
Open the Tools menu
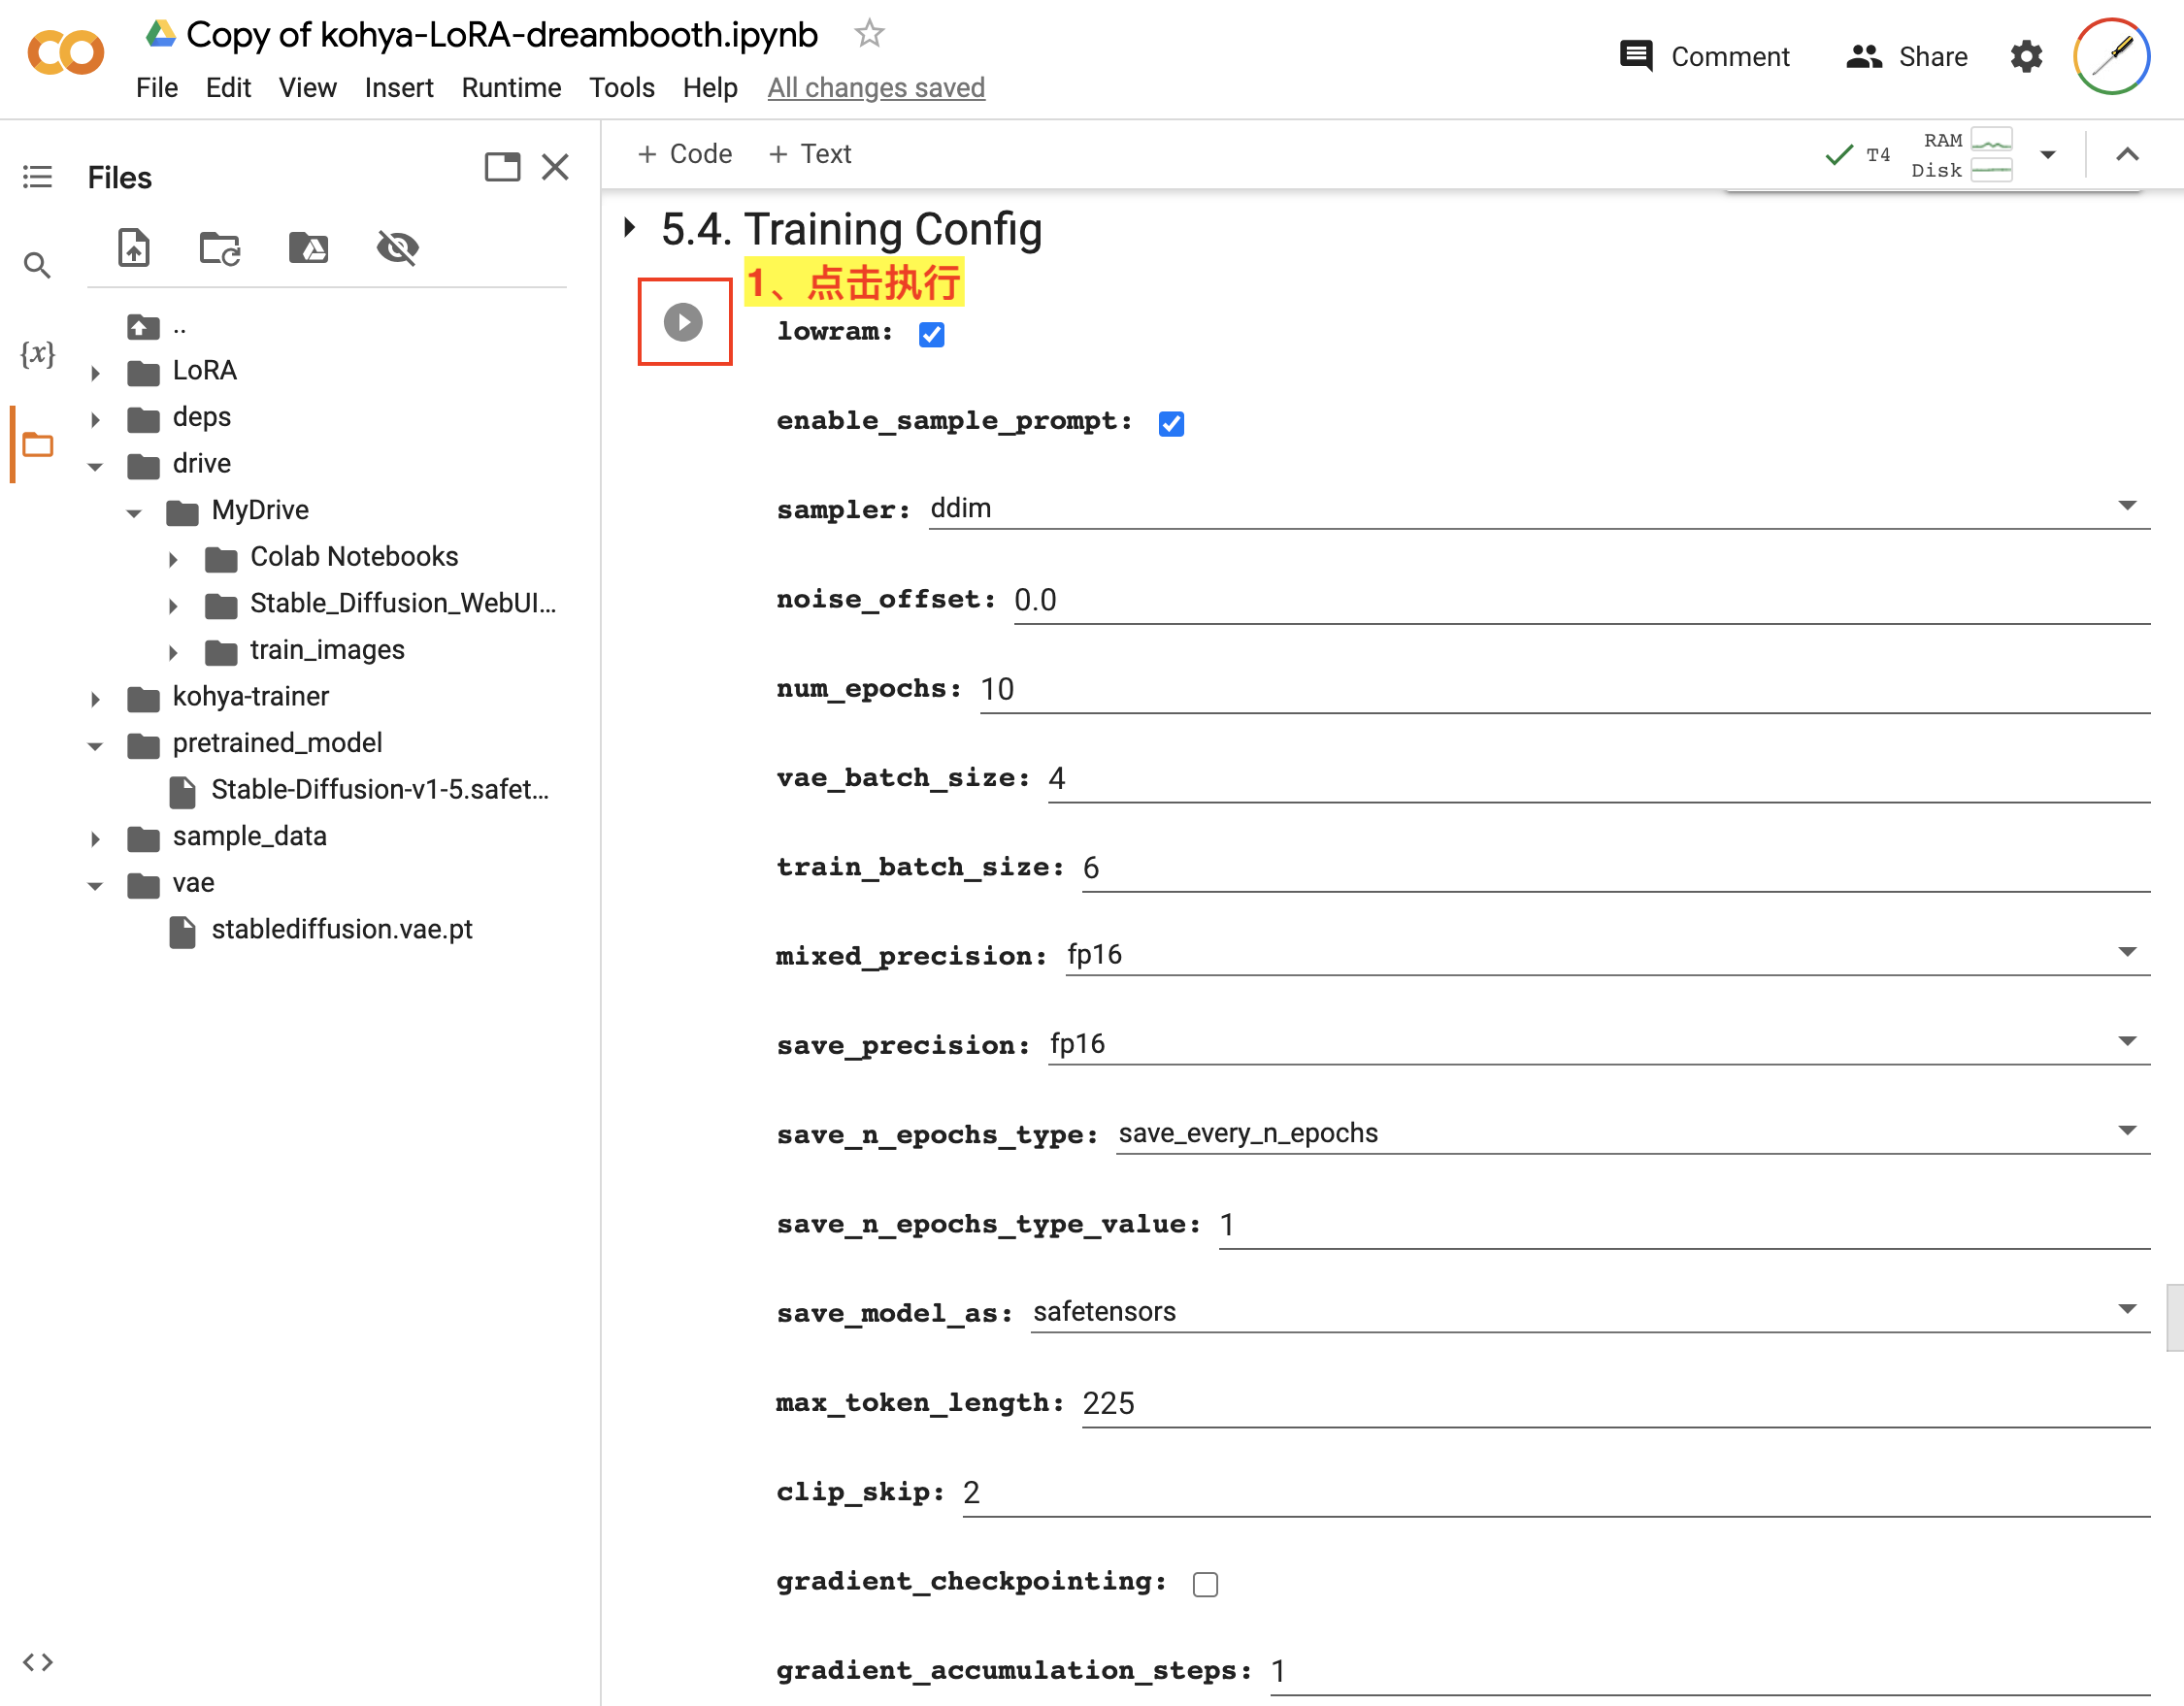(621, 88)
